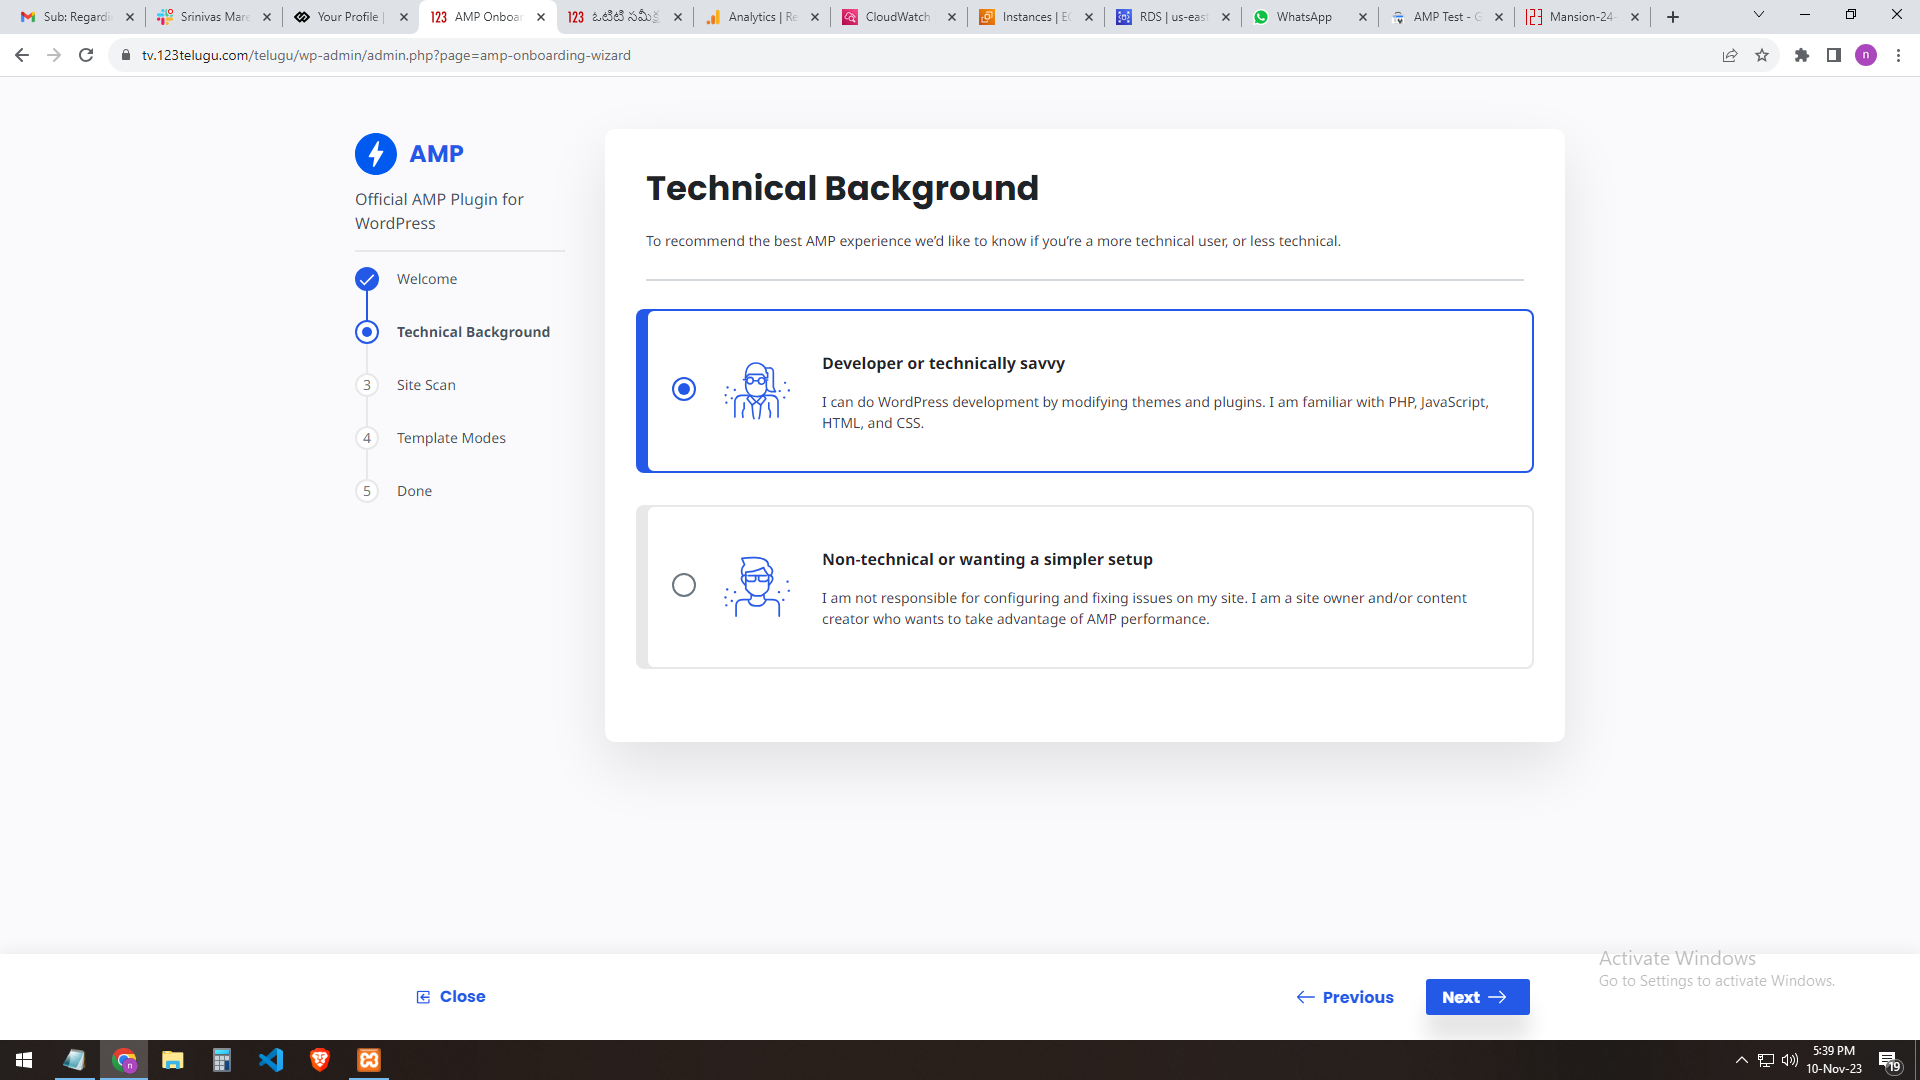
Task: Go back with the Previous link
Action: coord(1345,997)
